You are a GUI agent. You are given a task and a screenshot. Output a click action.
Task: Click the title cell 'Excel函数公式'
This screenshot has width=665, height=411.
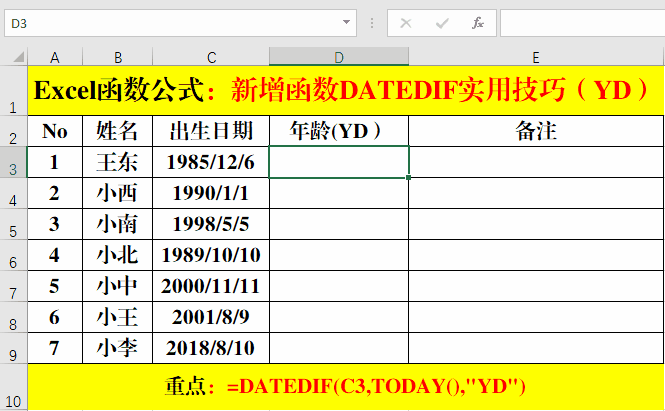(x=346, y=91)
